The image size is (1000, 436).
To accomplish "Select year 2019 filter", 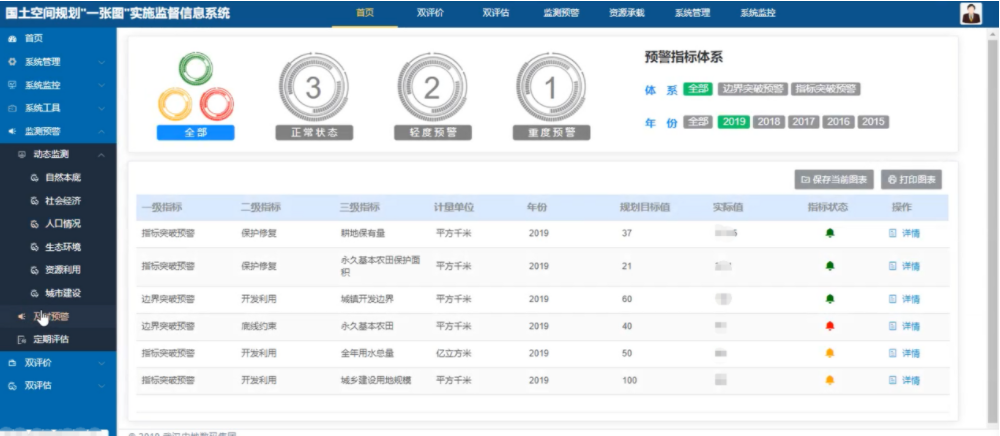I will coord(733,122).
